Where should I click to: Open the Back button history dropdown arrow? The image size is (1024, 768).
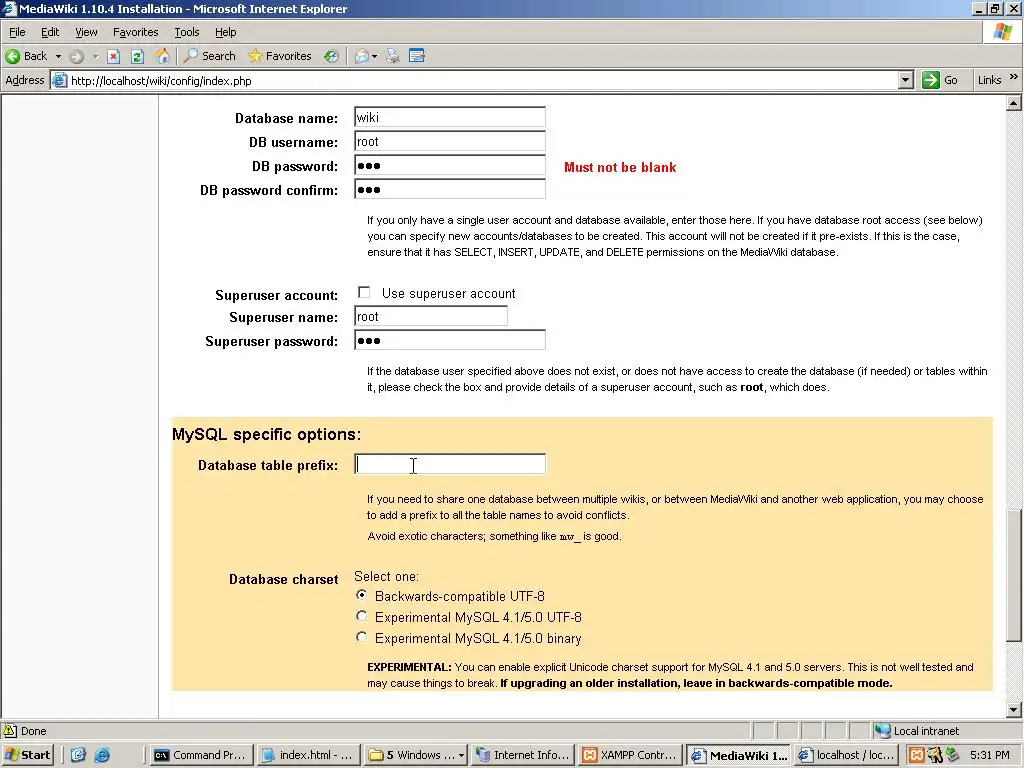click(58, 56)
